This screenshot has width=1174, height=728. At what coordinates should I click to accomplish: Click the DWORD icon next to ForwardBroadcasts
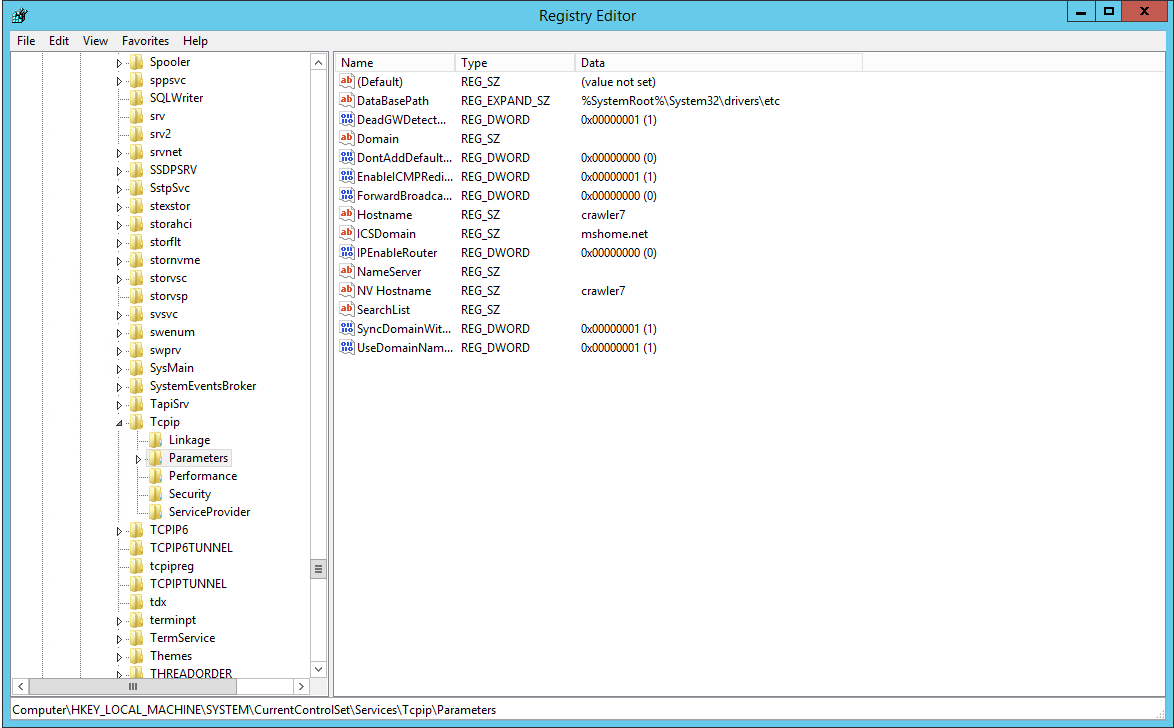pyautogui.click(x=347, y=196)
